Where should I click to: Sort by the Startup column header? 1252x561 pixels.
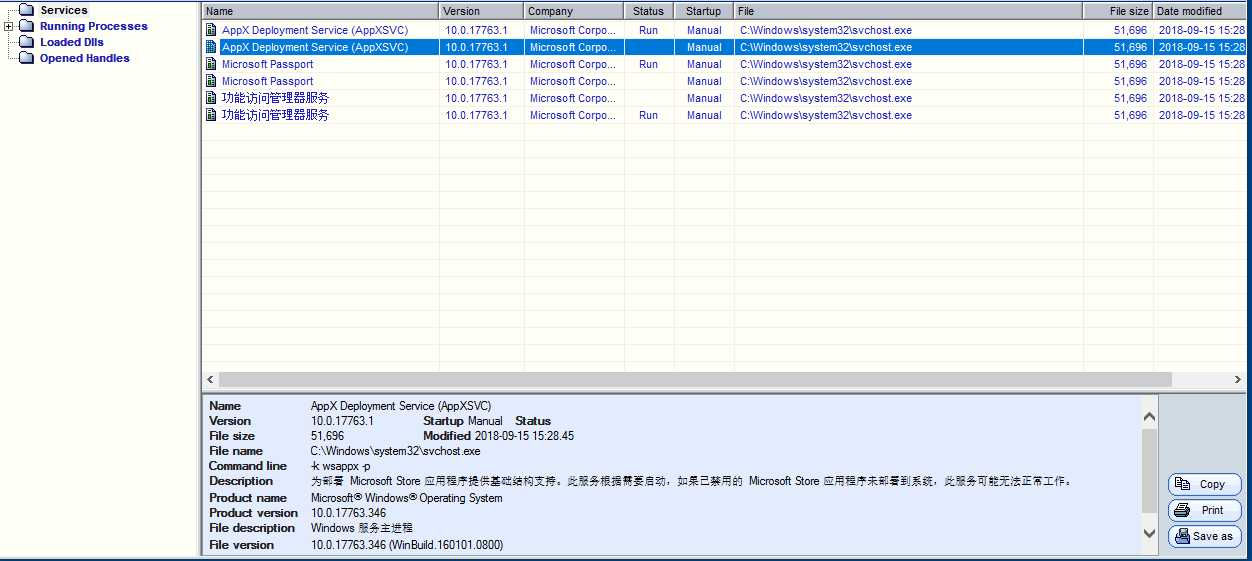[x=704, y=11]
